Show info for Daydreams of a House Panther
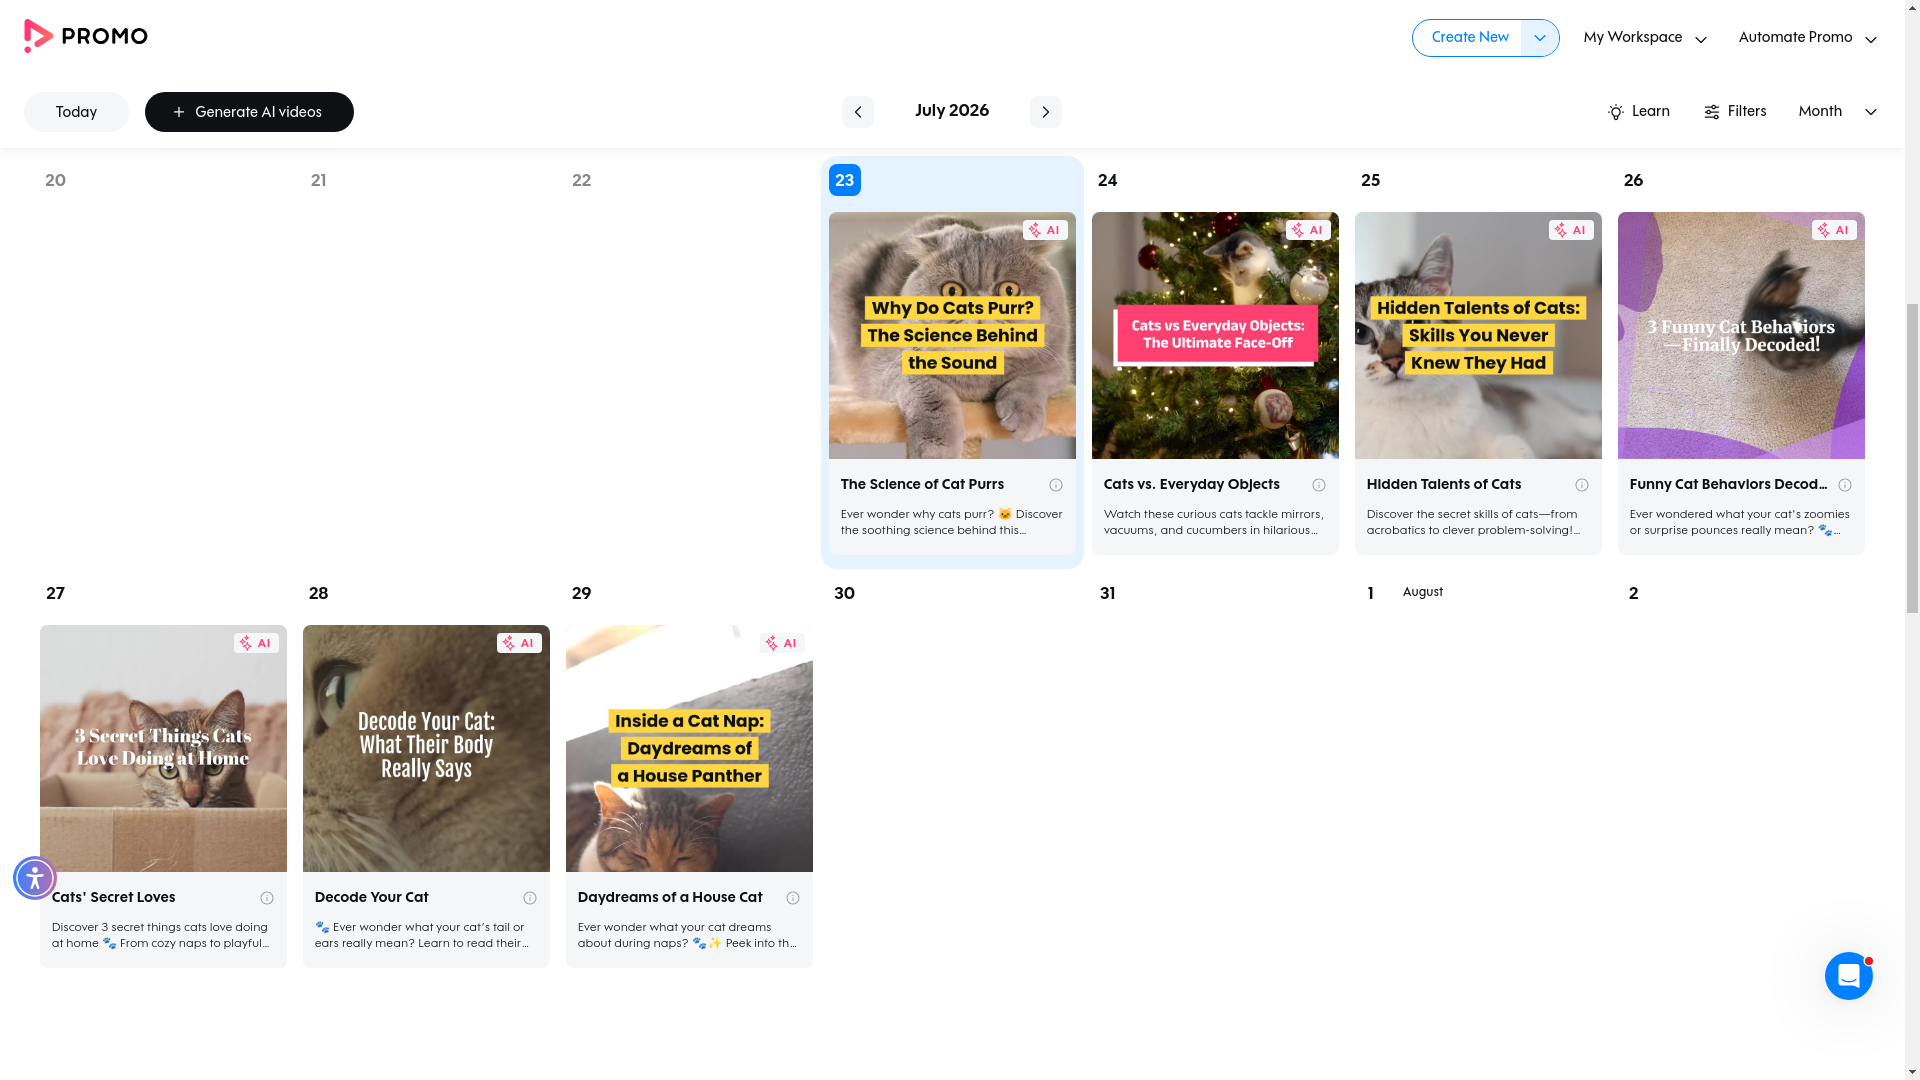 tap(792, 898)
